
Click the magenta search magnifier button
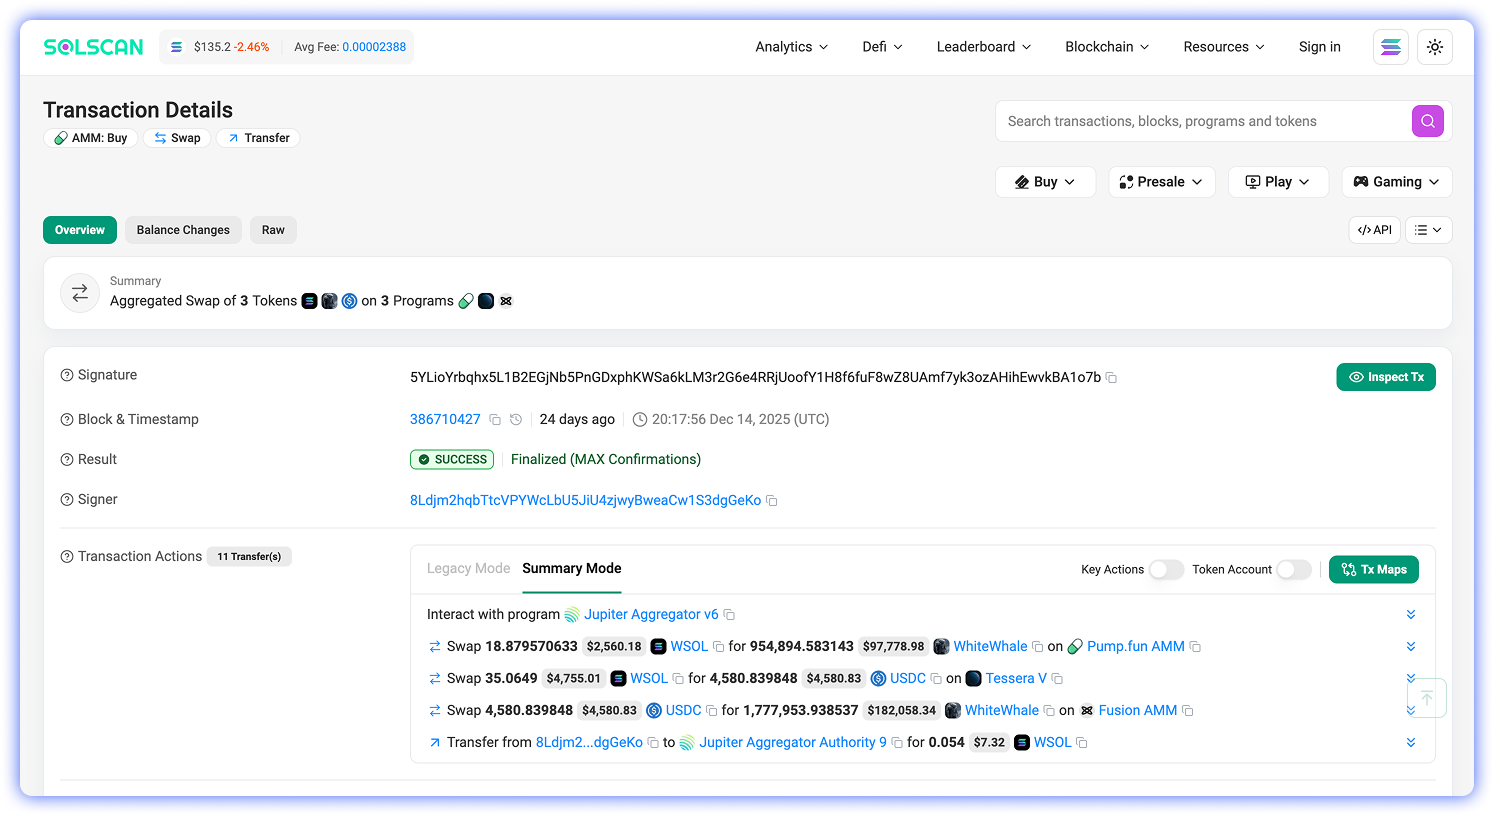coord(1427,121)
